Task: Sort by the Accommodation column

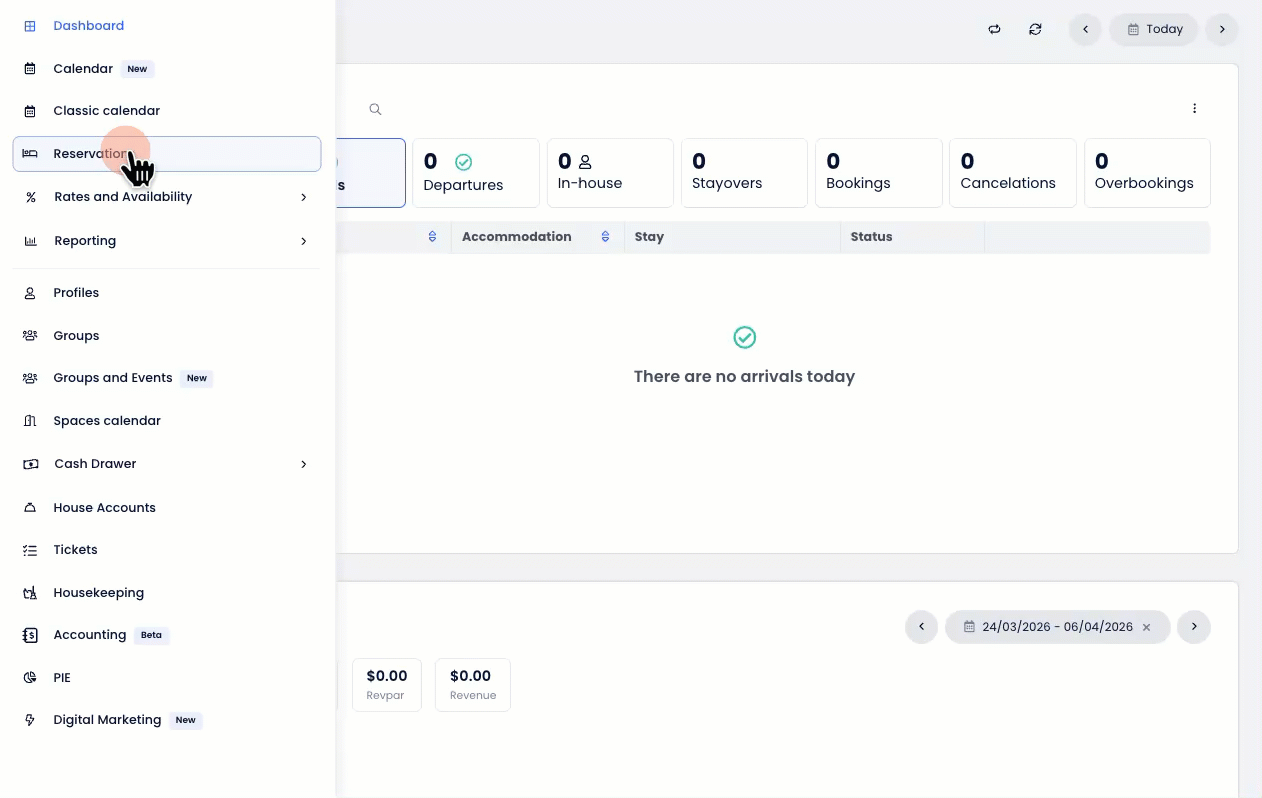Action: coord(605,237)
